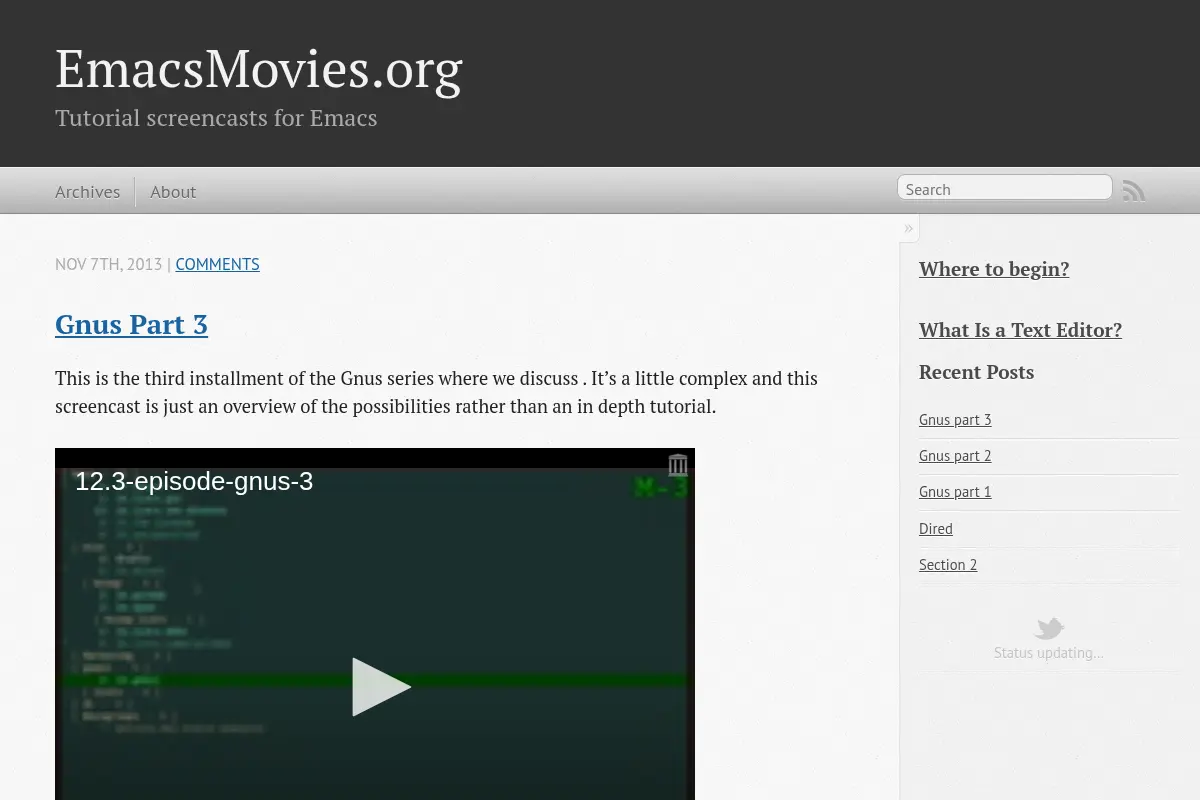Open recent post 'Gnus part 2'
Viewport: 1200px width, 800px height.
(x=955, y=456)
